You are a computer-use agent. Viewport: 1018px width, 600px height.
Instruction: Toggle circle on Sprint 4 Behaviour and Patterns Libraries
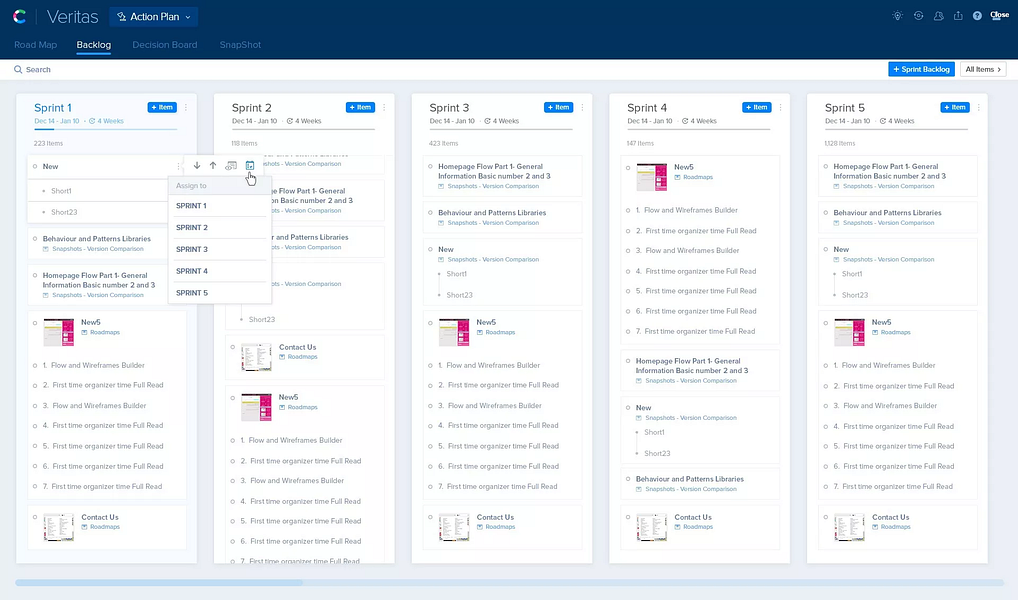[x=628, y=479]
